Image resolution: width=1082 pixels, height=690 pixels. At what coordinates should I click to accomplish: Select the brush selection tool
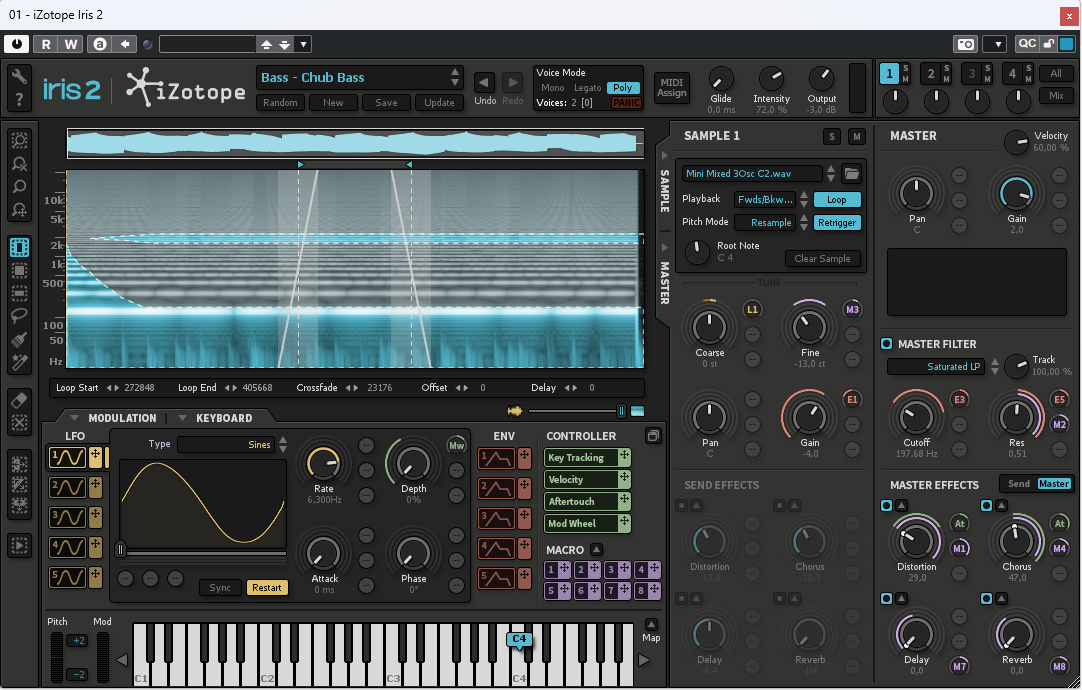point(19,339)
